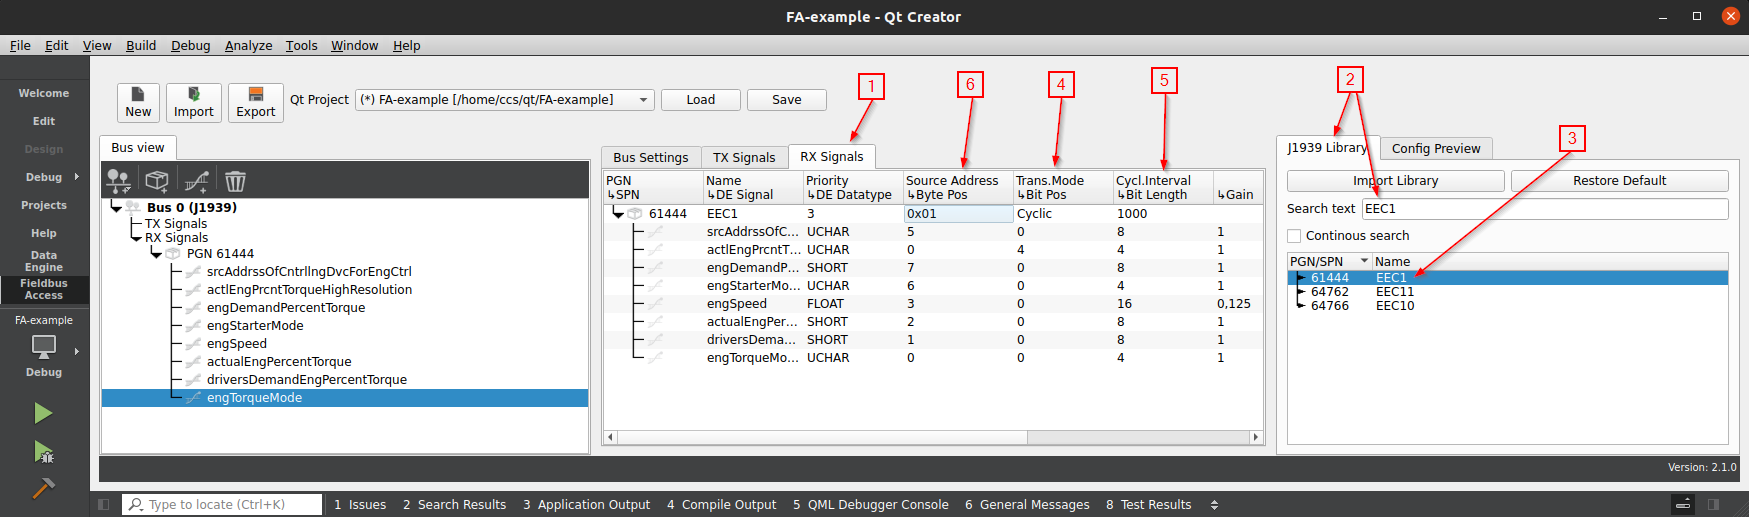Viewport: 1749px width, 517px height.
Task: Open the Analyze menu
Action: 248,46
